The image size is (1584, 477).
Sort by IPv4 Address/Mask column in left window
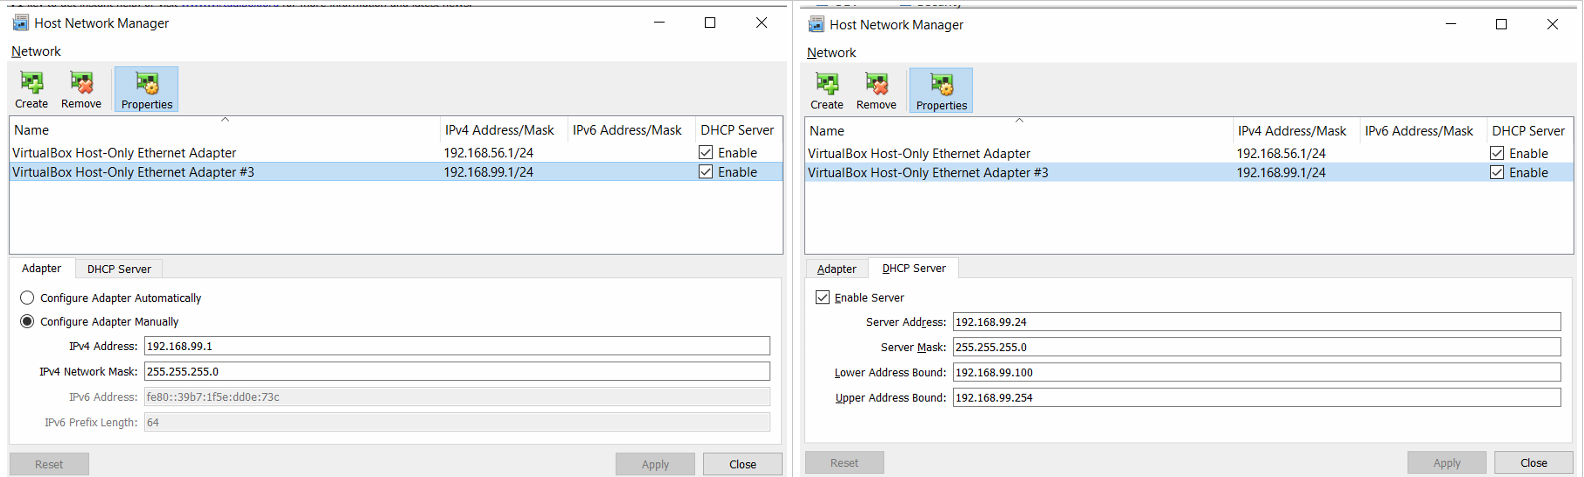504,130
